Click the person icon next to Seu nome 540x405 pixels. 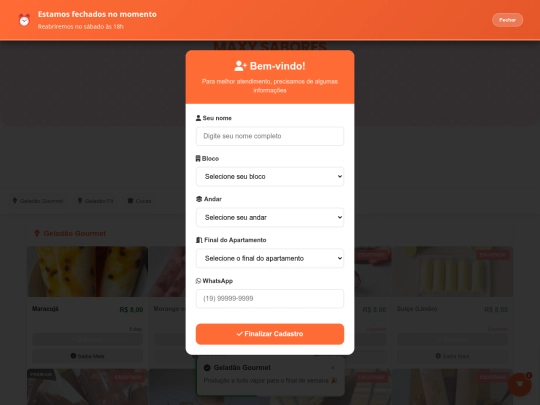tap(198, 118)
